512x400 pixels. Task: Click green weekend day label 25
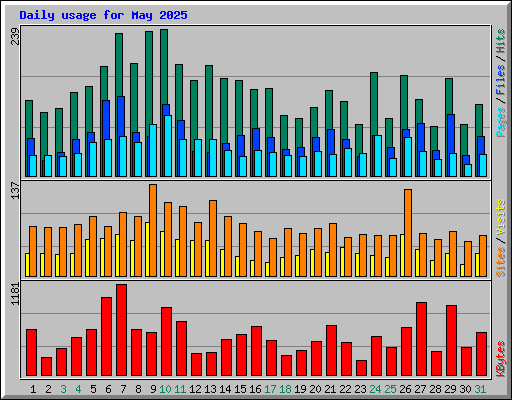pos(390,389)
